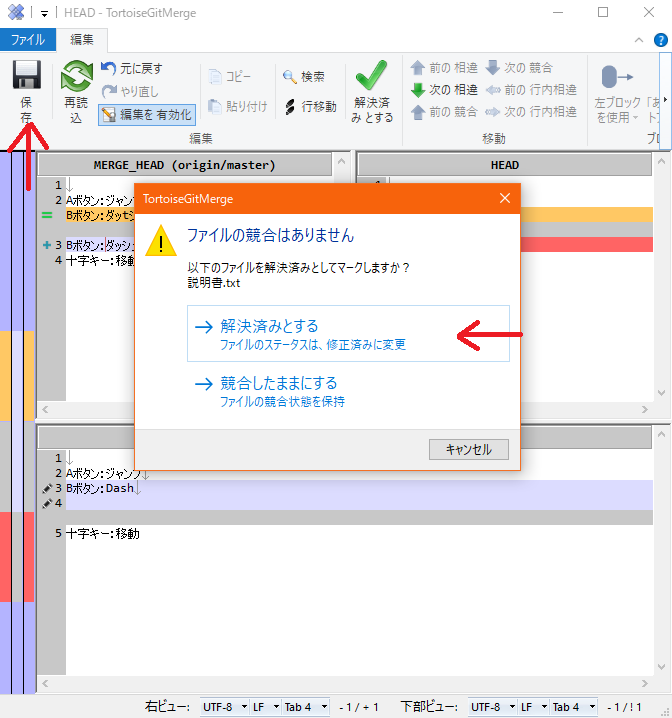This screenshot has width=672, height=718.
Task: Click upper pane horizontal scrollbar left arrow
Action: tap(45, 409)
